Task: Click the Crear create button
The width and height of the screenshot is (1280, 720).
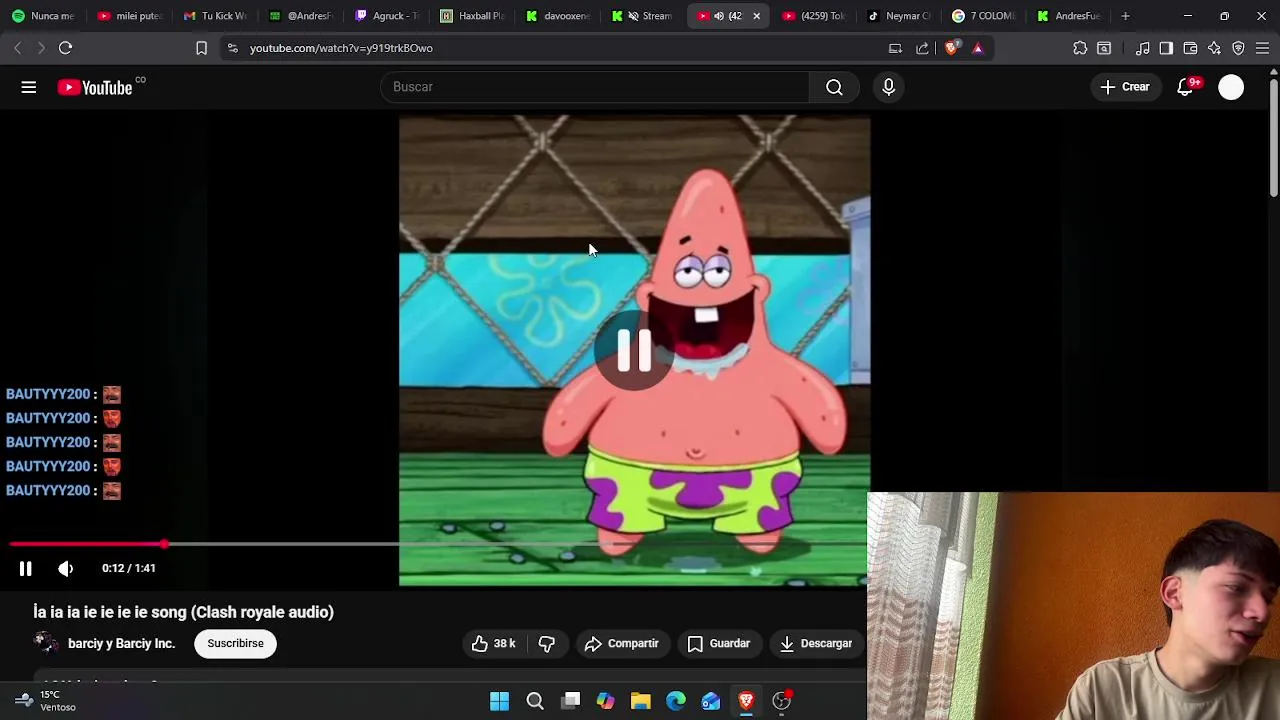Action: [x=1126, y=87]
